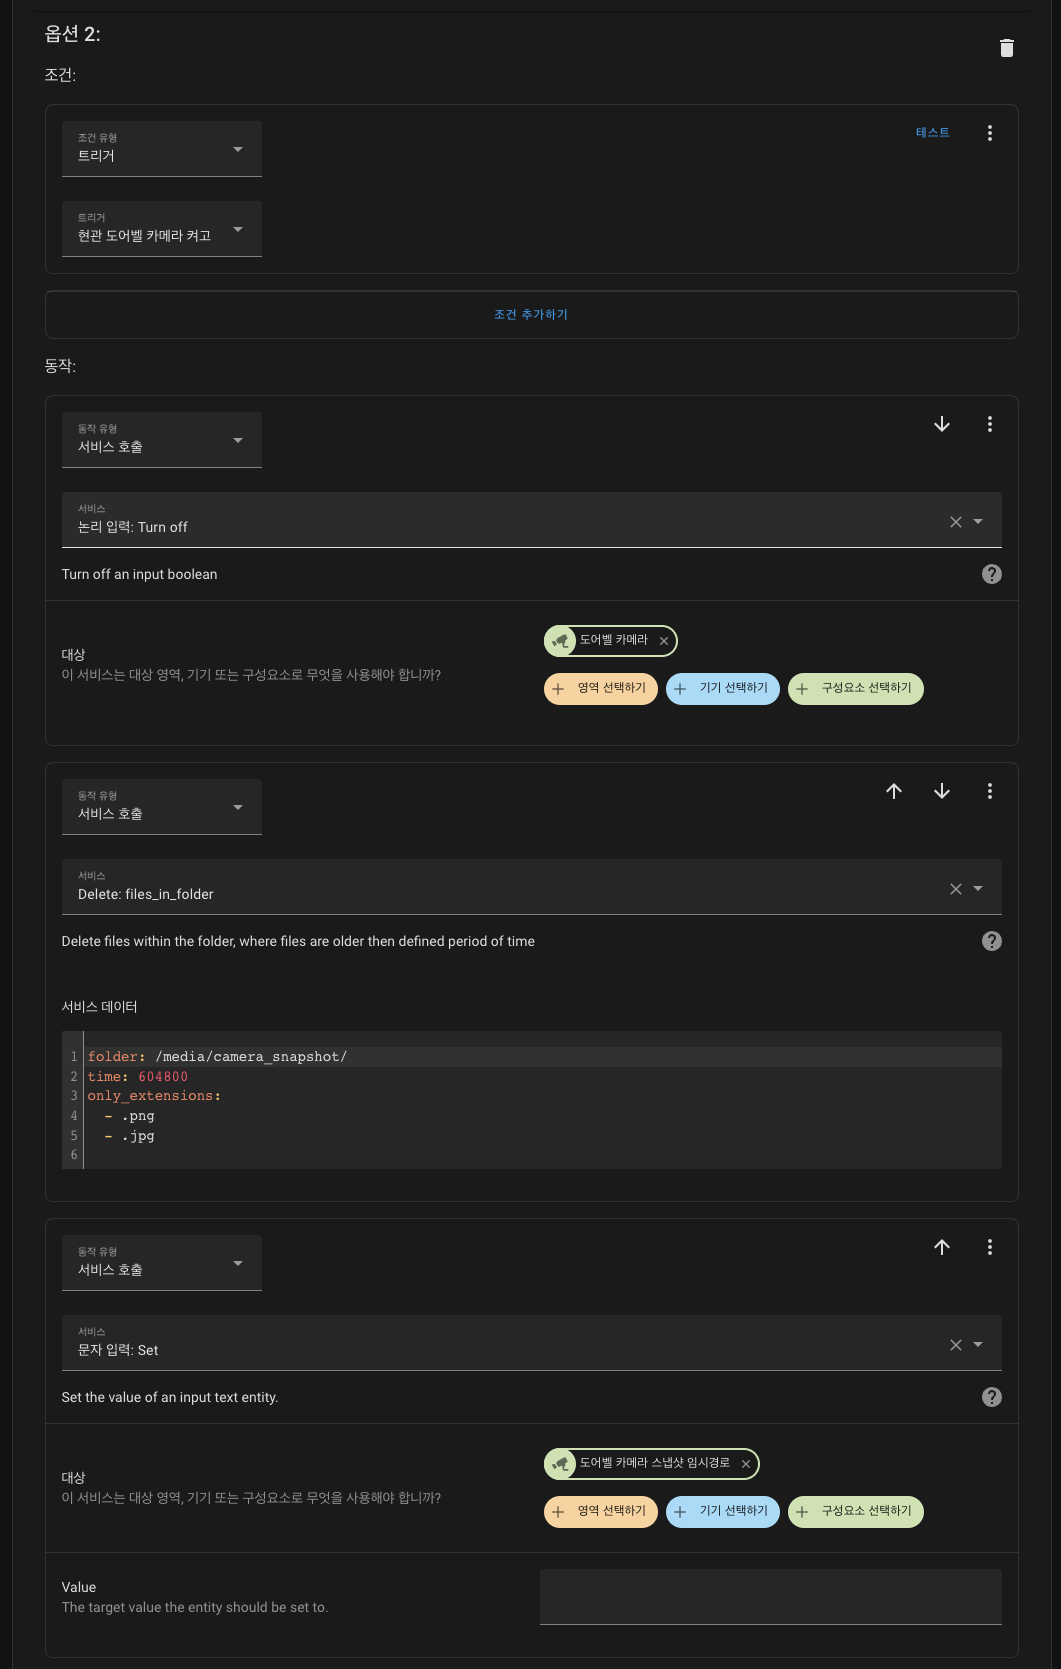The image size is (1061, 1669).
Task: Clear the Delete: files_in_folder service
Action: (x=955, y=889)
